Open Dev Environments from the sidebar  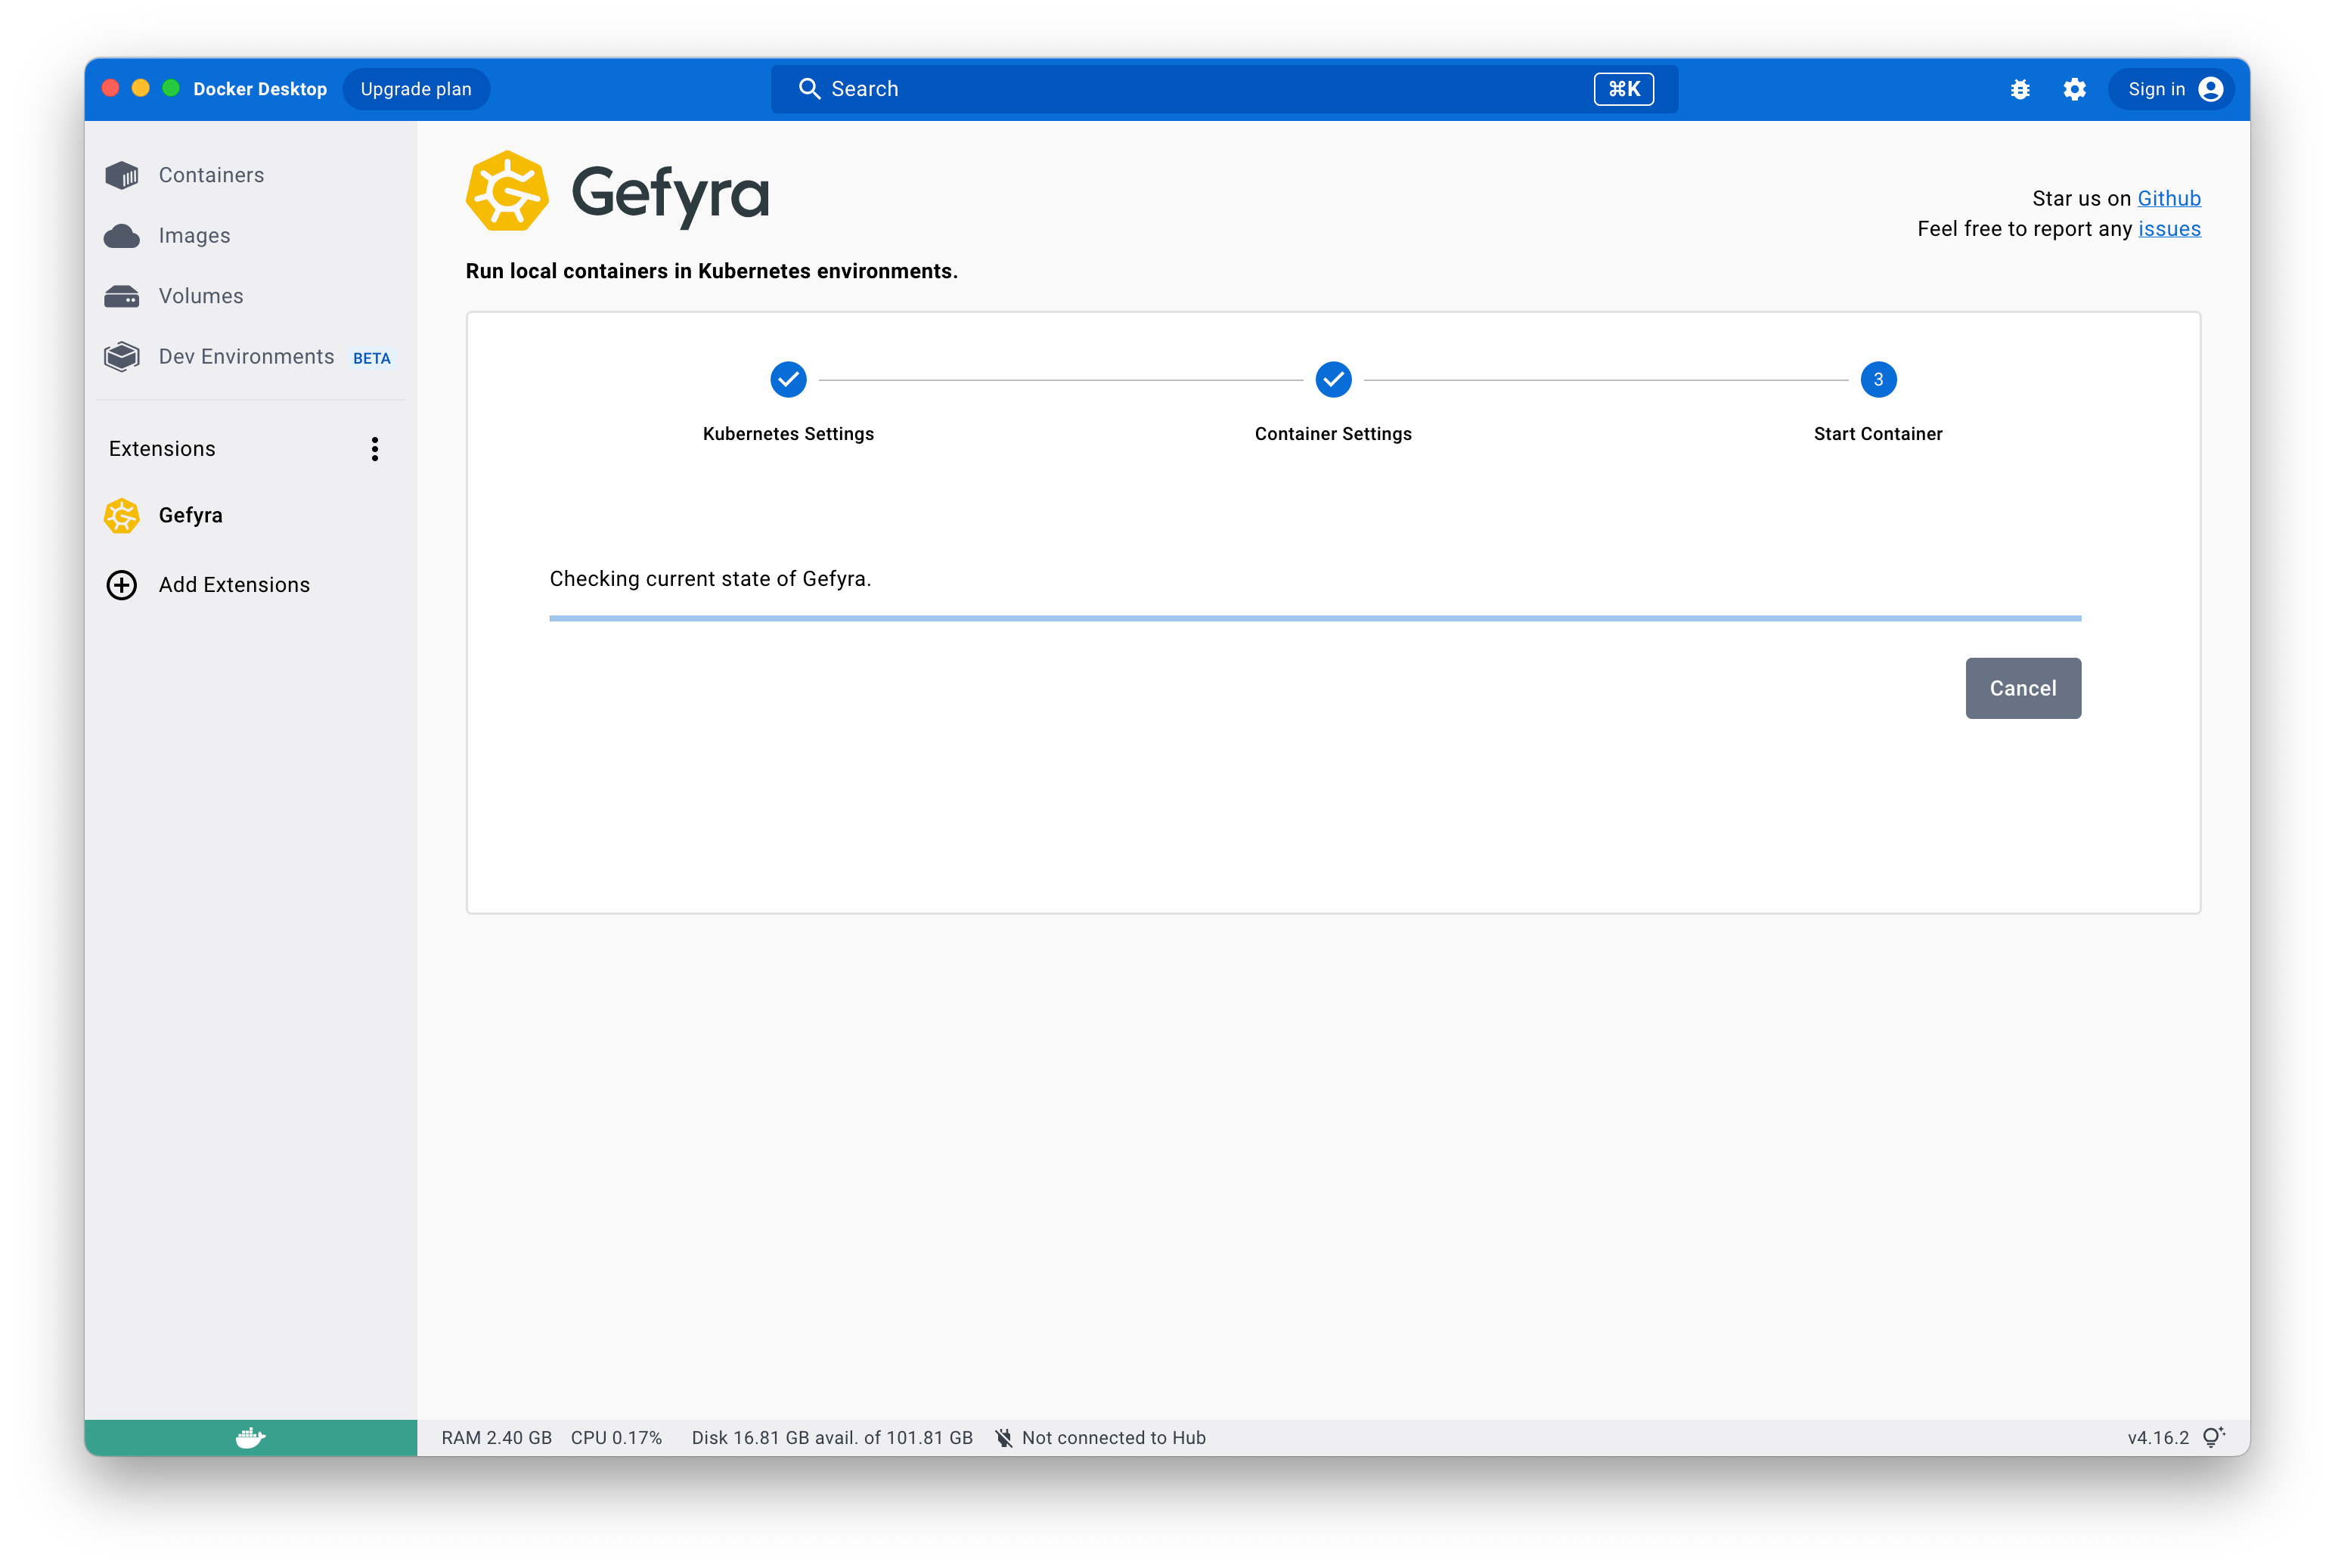coord(246,356)
